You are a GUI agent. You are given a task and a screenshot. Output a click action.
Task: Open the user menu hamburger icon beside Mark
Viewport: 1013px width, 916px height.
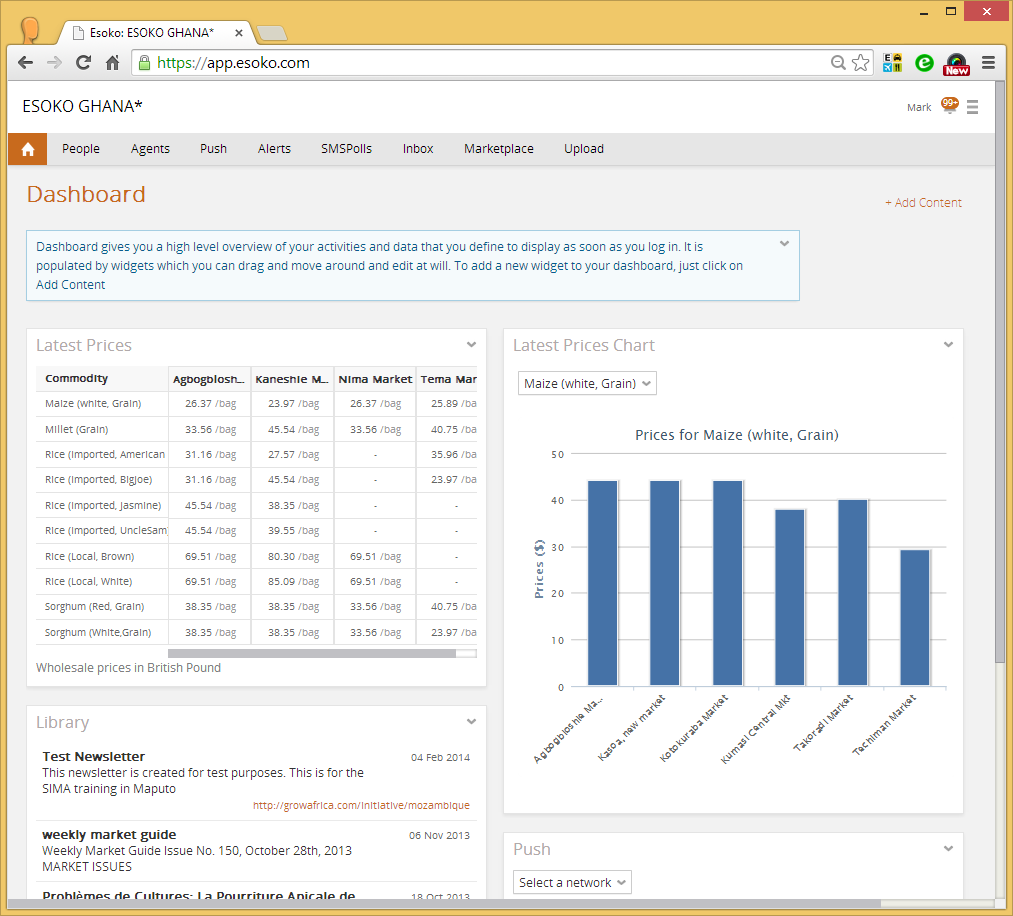[x=972, y=107]
